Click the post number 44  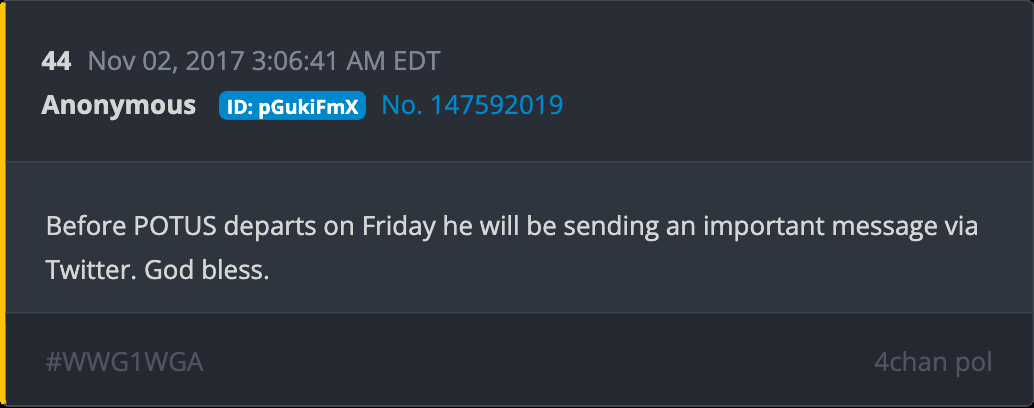(56, 61)
